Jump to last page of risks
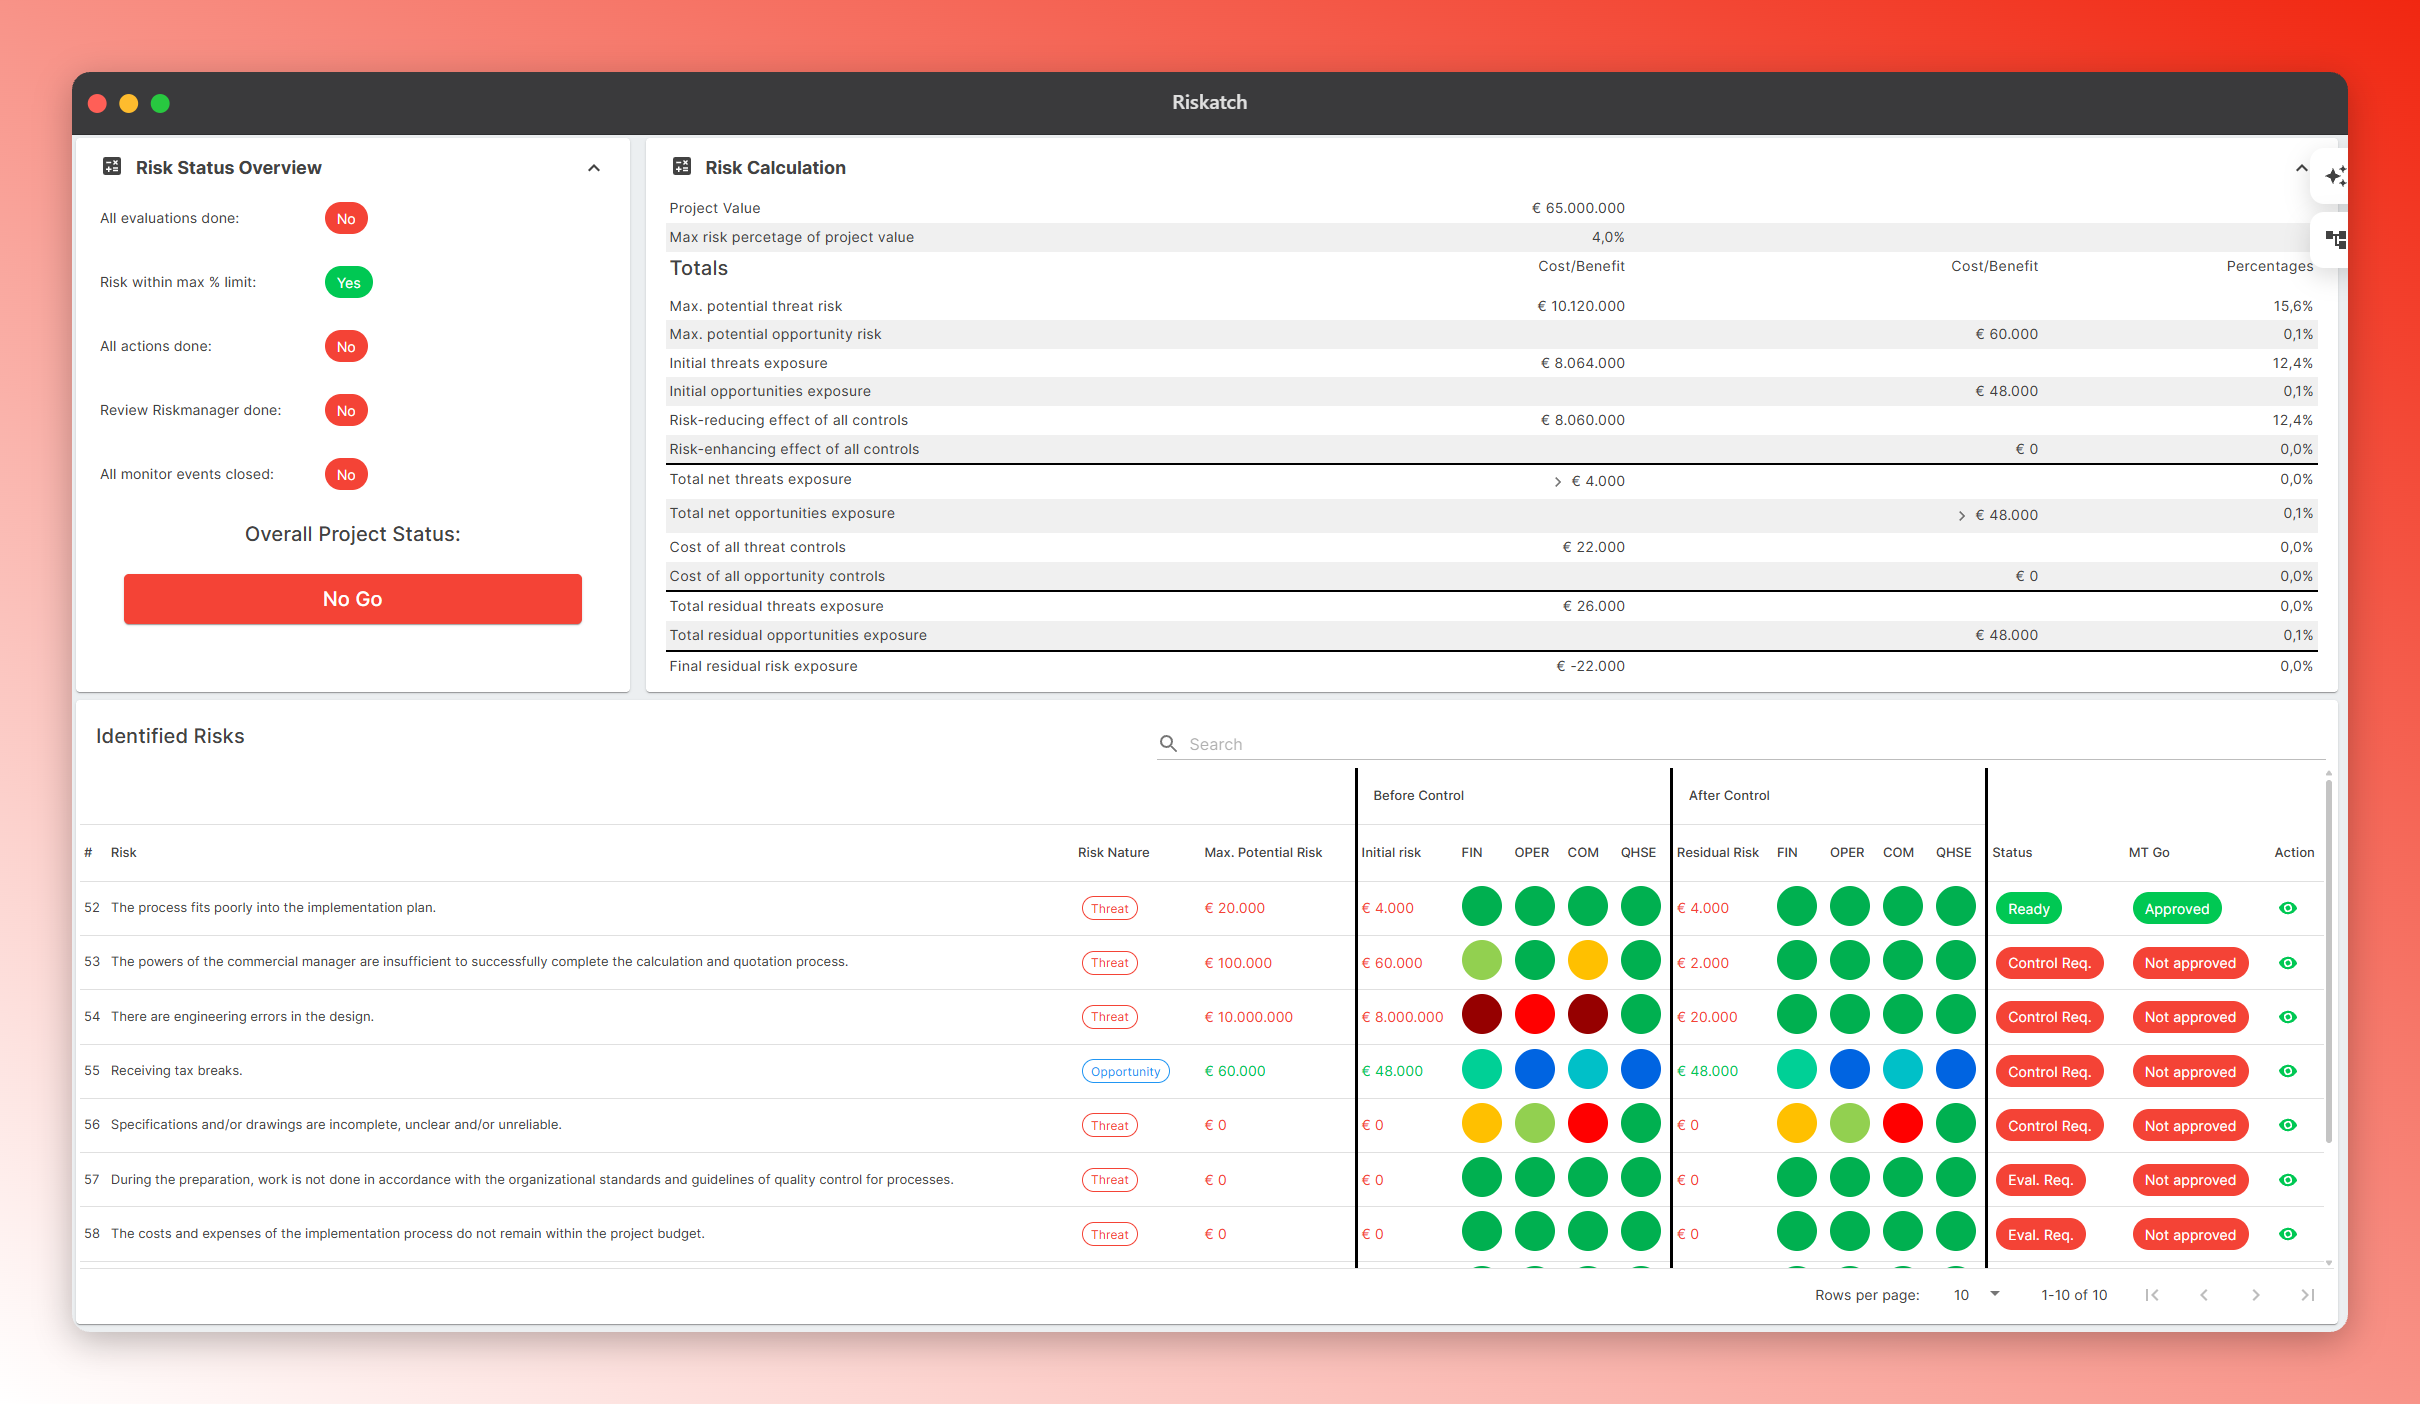 [2308, 1295]
